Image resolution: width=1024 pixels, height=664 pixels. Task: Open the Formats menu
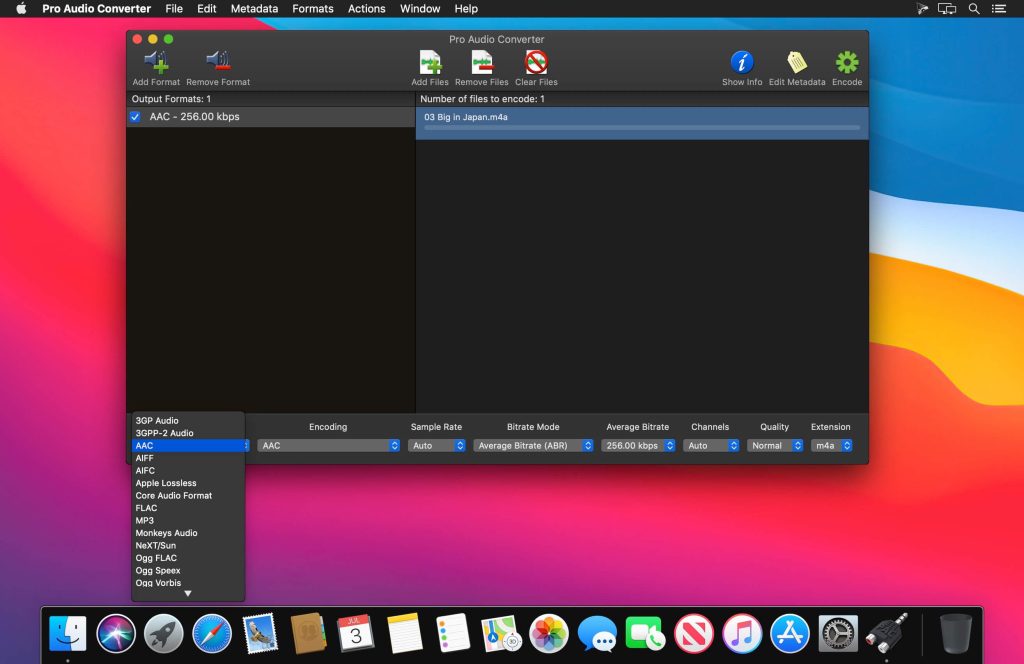click(312, 8)
